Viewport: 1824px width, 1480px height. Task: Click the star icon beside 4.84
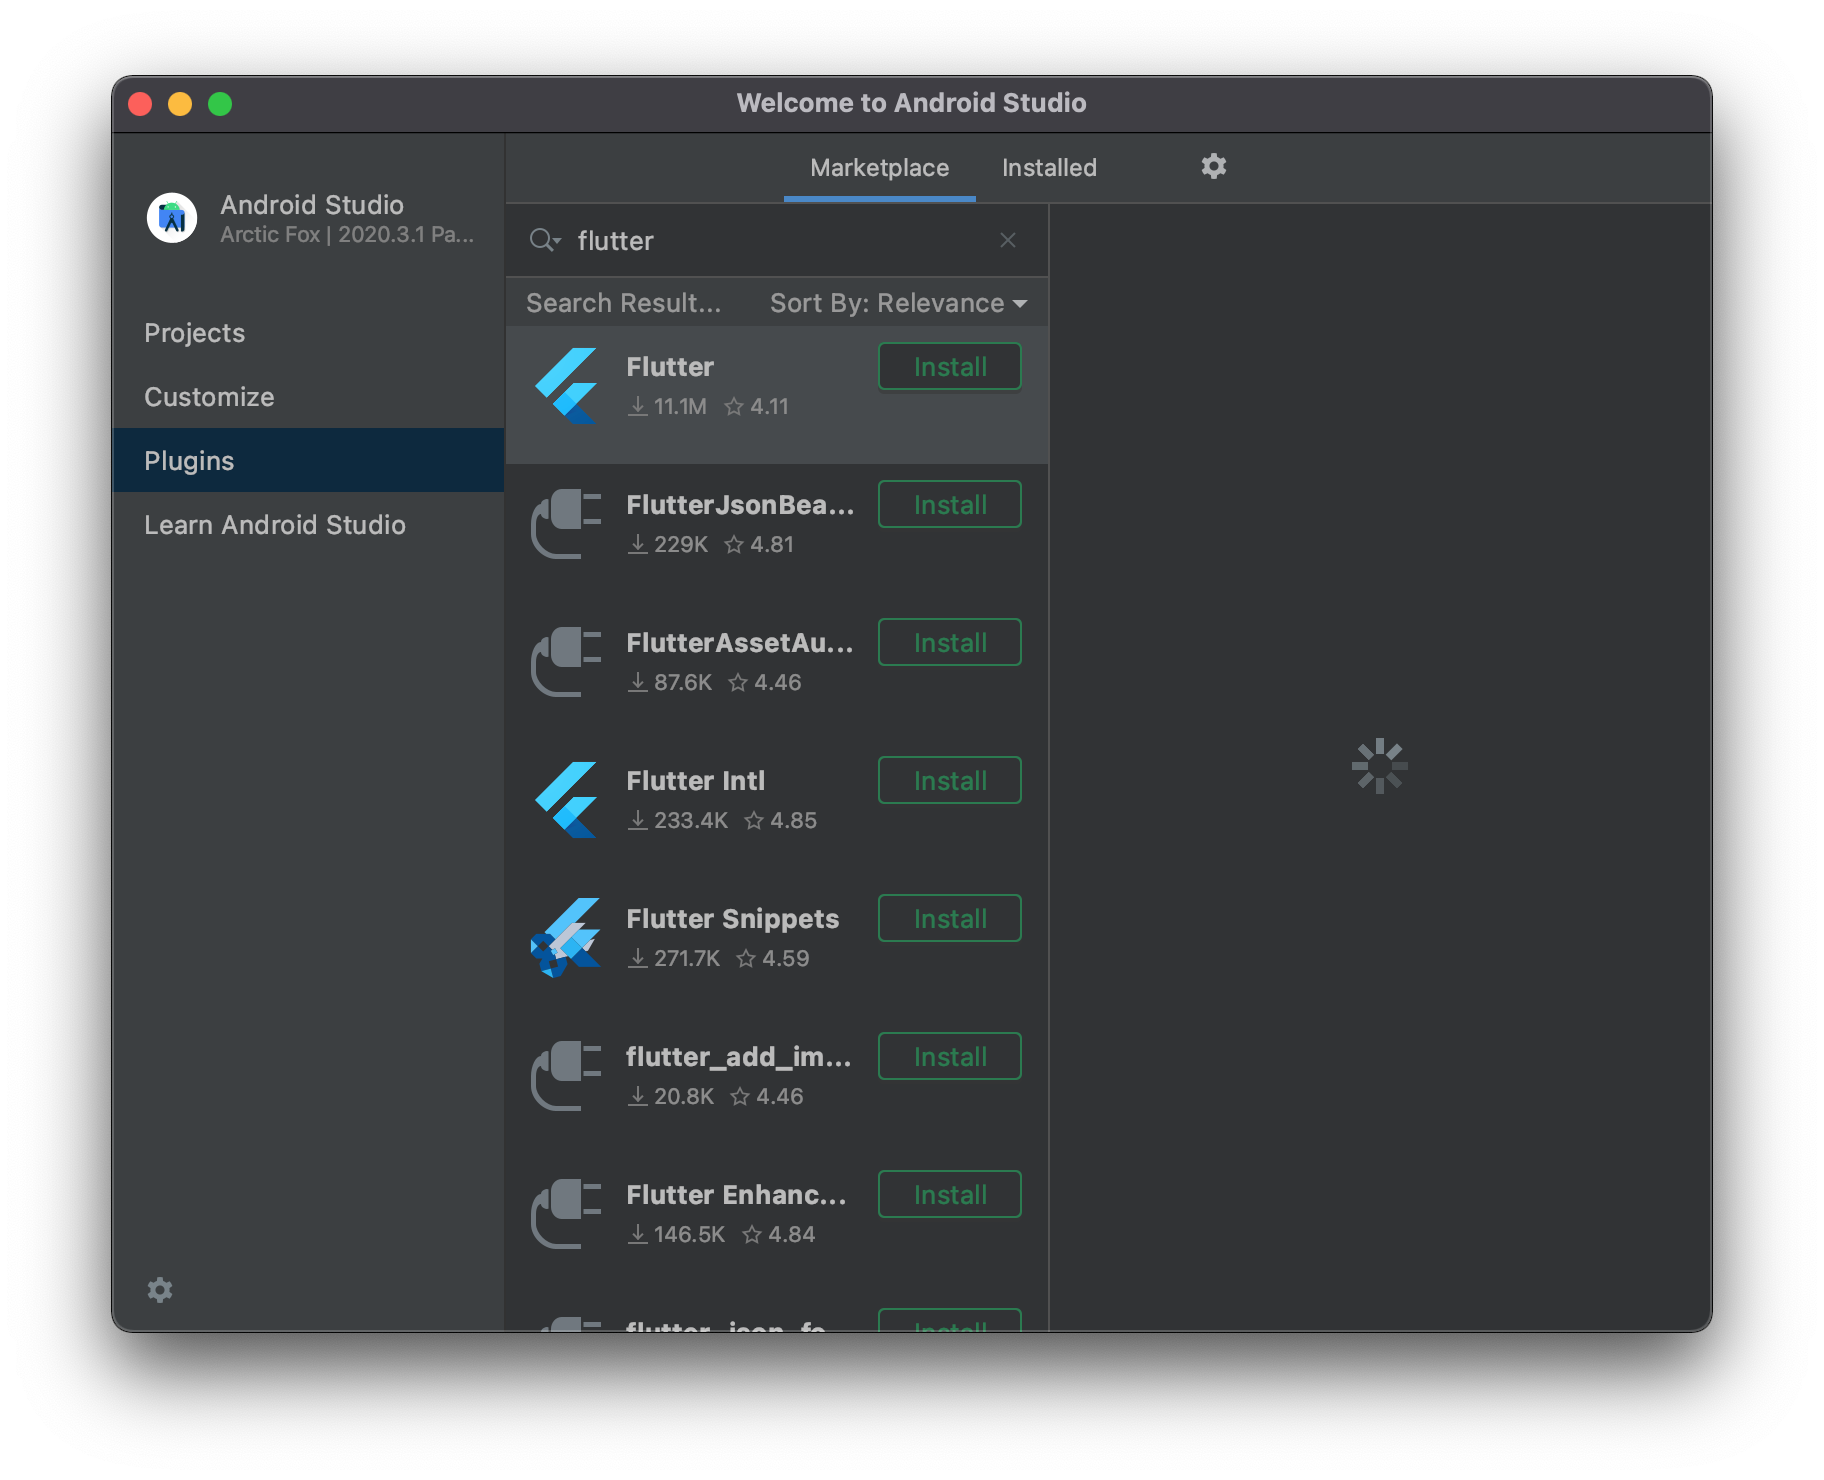pos(752,1234)
